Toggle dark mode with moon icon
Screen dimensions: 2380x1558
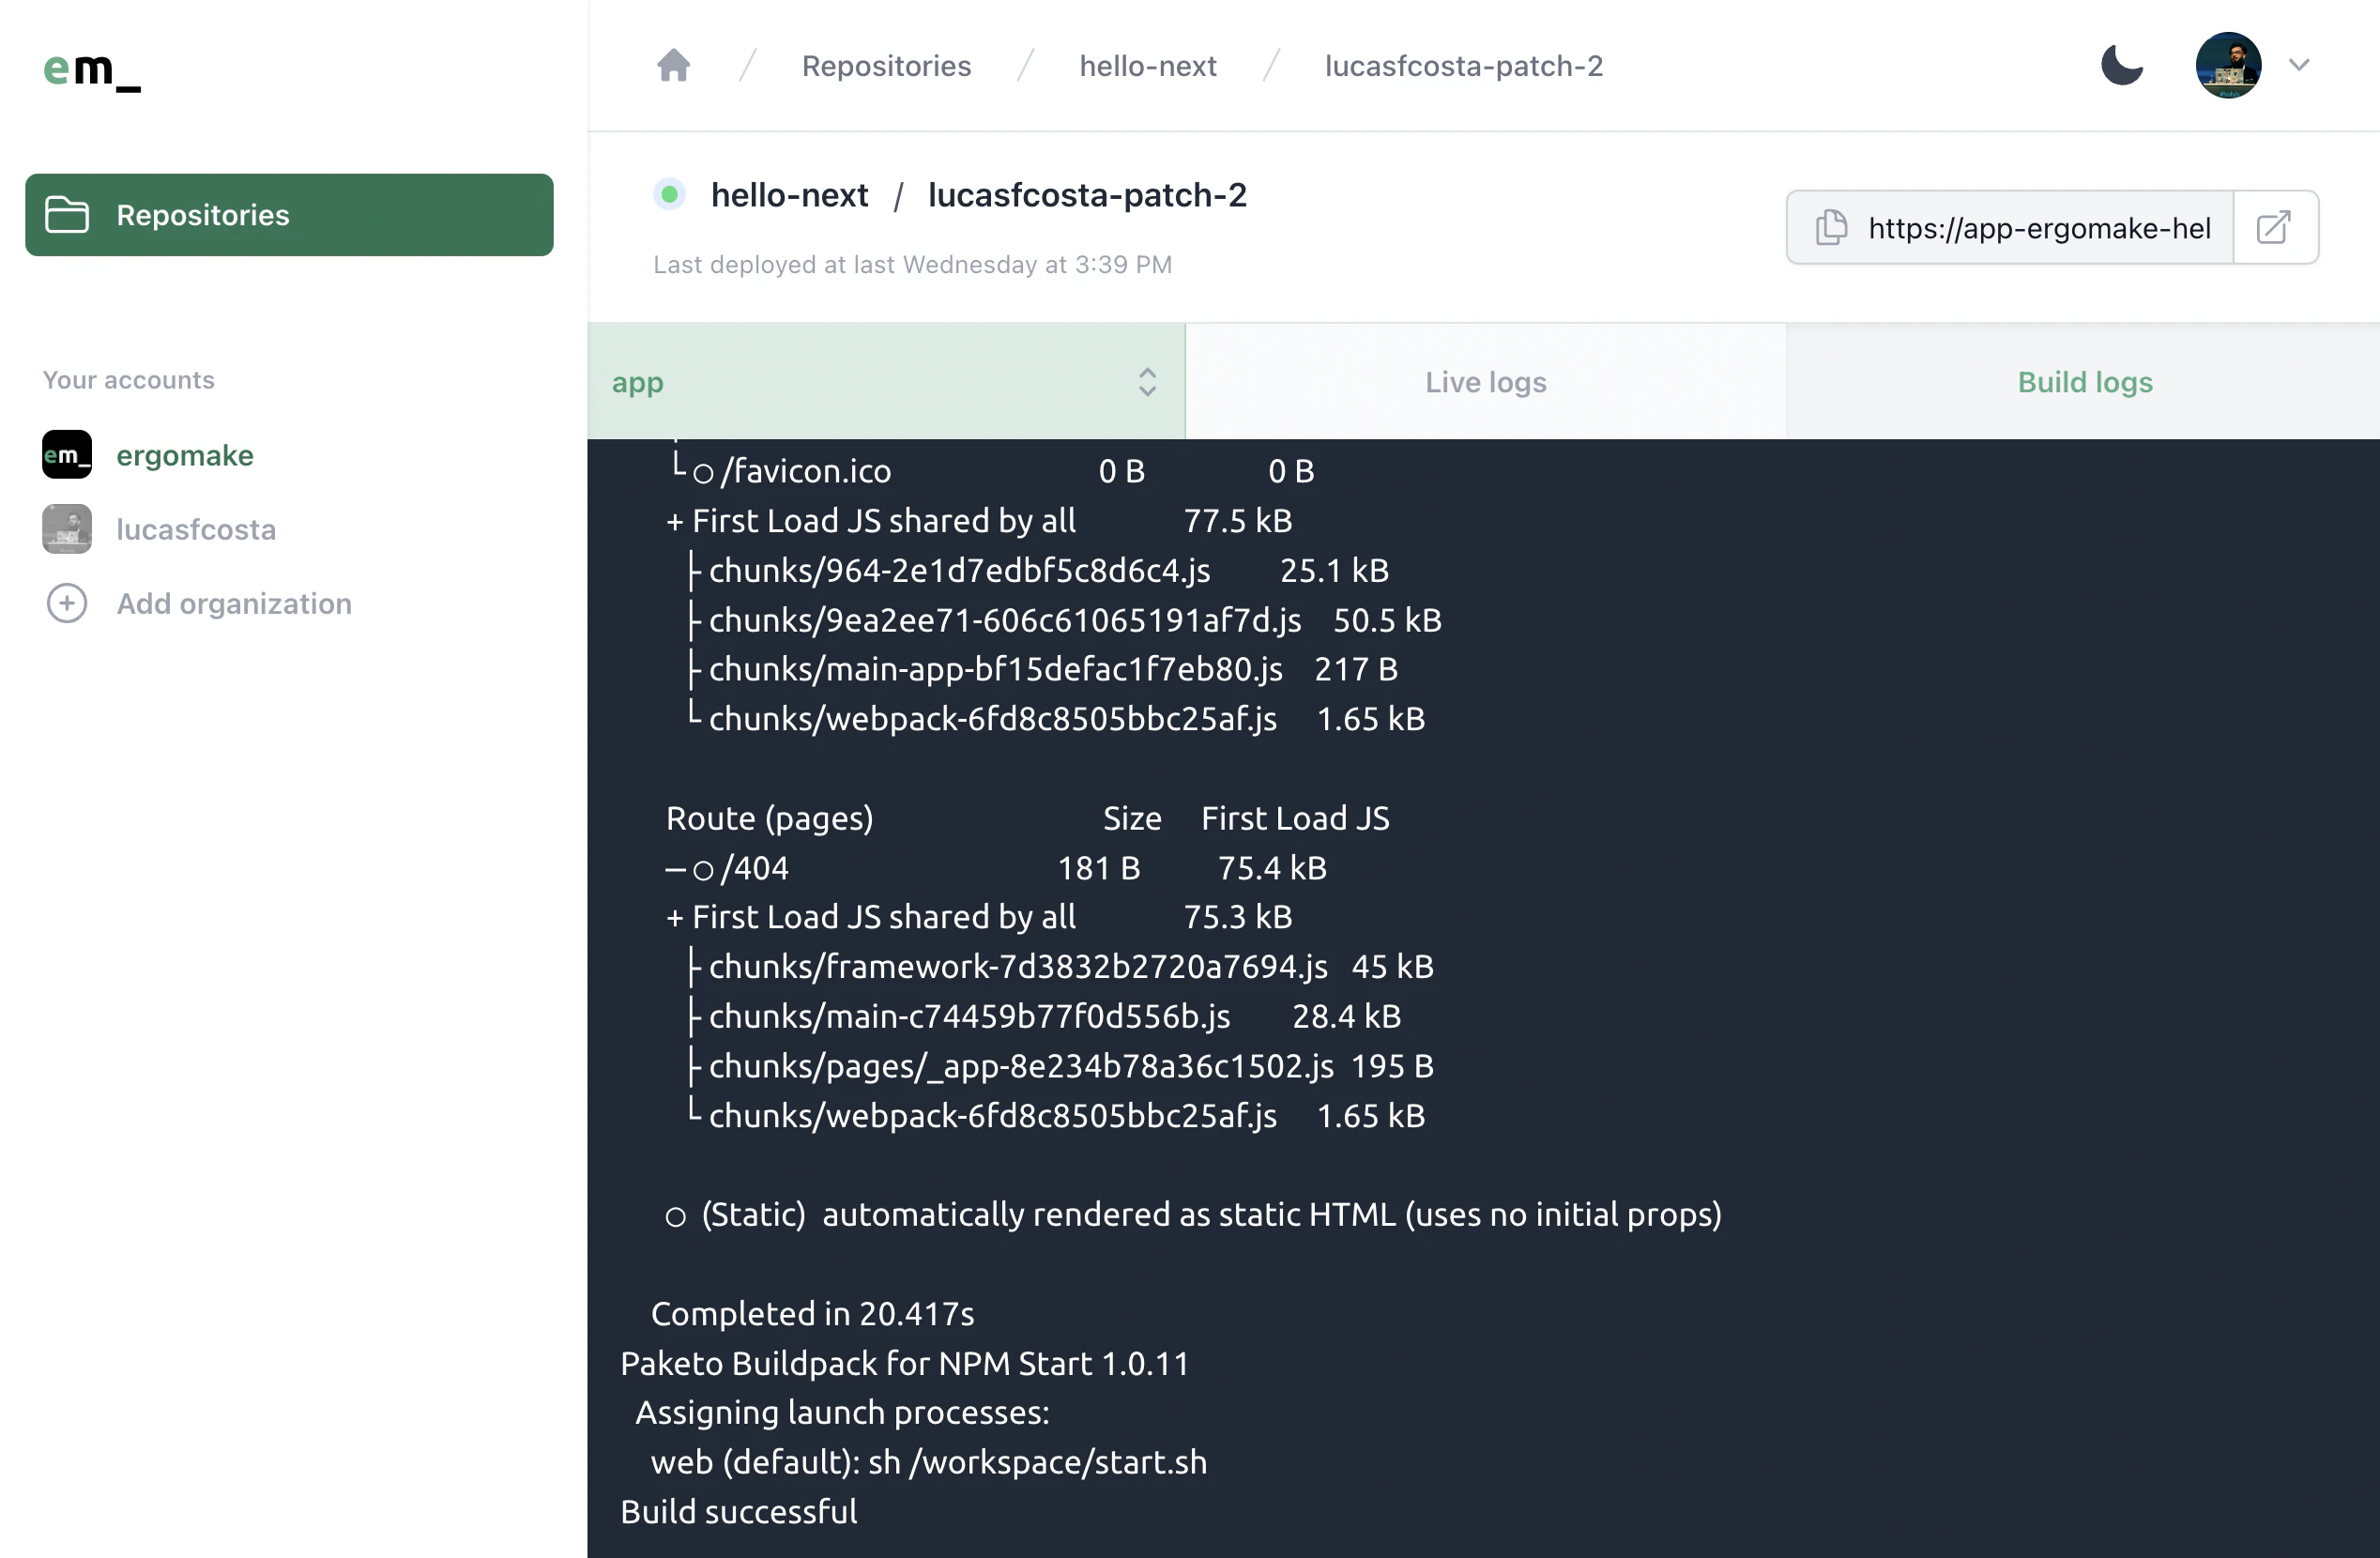click(2121, 65)
